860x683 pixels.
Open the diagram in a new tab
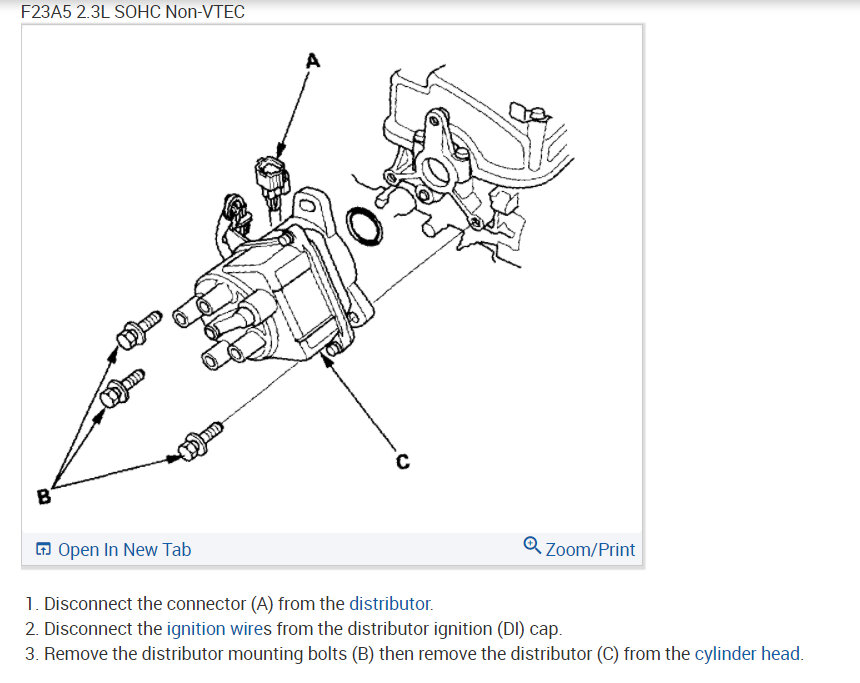click(x=125, y=550)
